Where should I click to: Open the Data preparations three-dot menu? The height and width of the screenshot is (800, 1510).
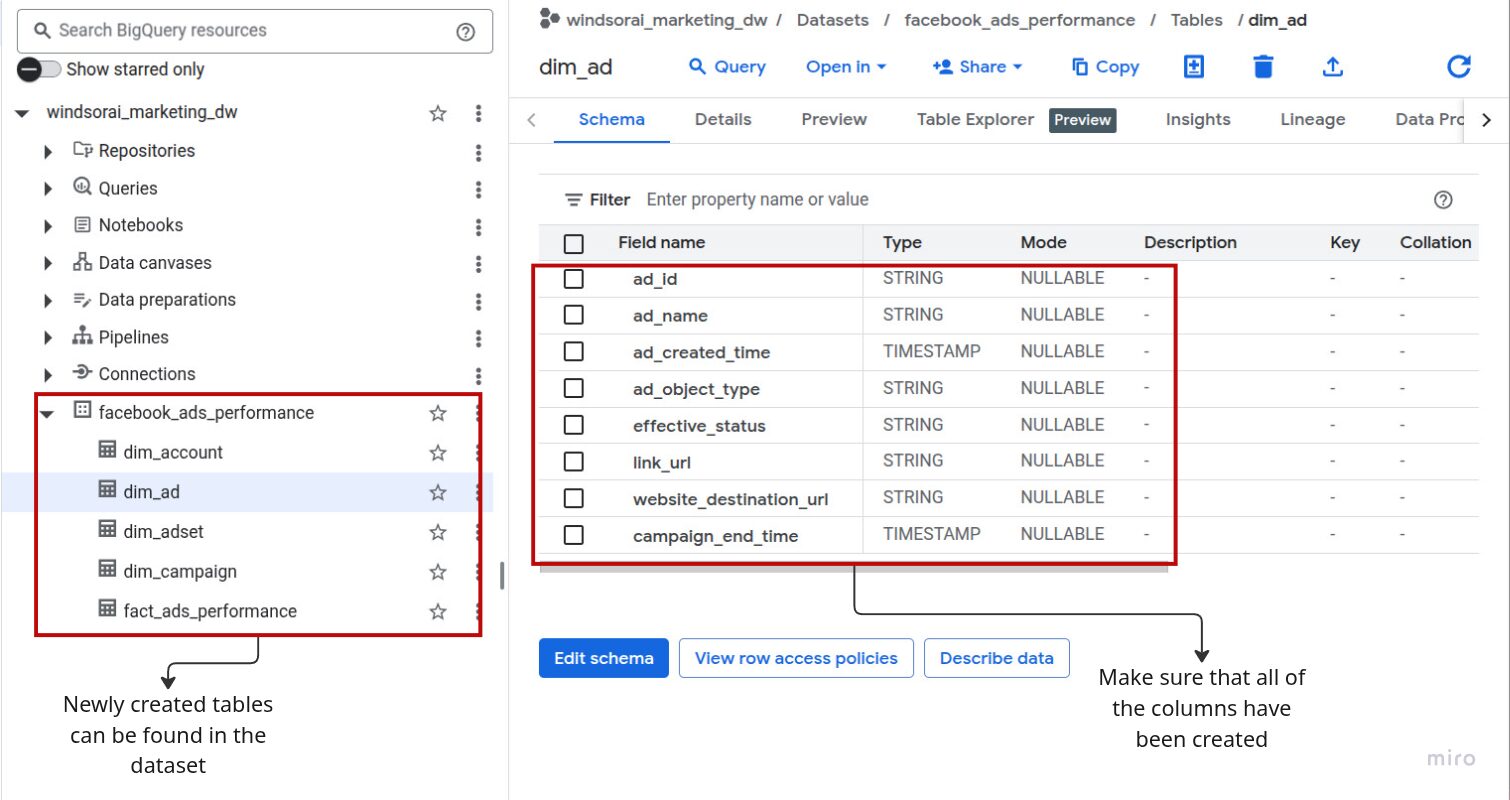479,301
